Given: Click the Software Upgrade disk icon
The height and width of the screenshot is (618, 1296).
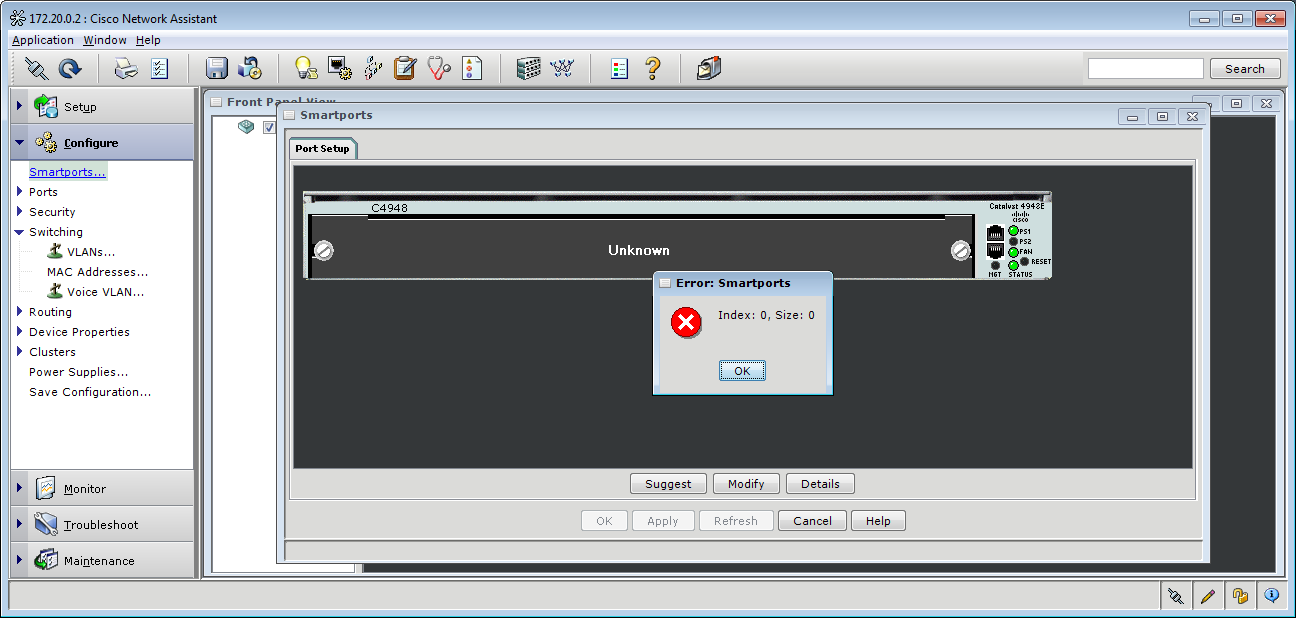Looking at the screenshot, I should (250, 68).
